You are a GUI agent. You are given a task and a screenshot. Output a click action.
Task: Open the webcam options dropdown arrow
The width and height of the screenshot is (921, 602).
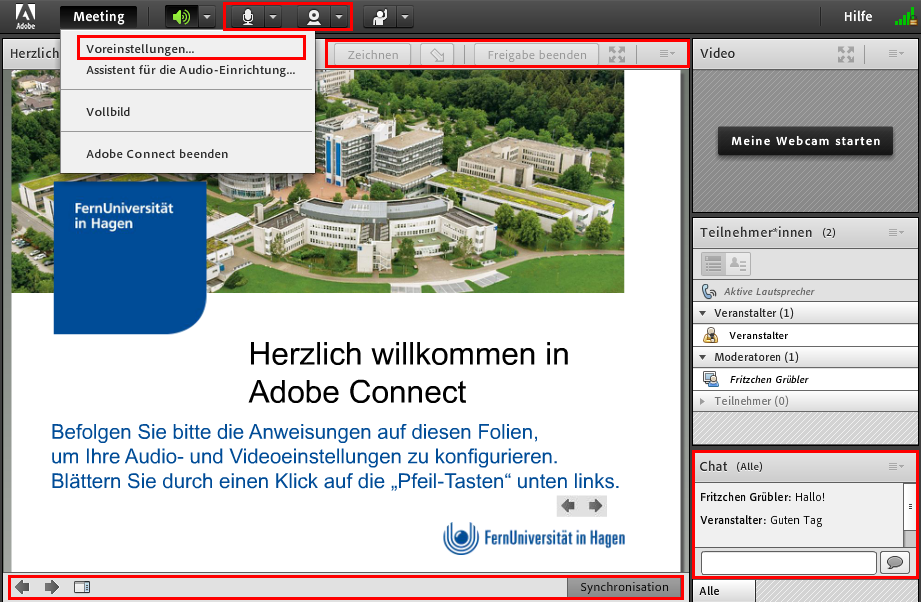pyautogui.click(x=339, y=17)
